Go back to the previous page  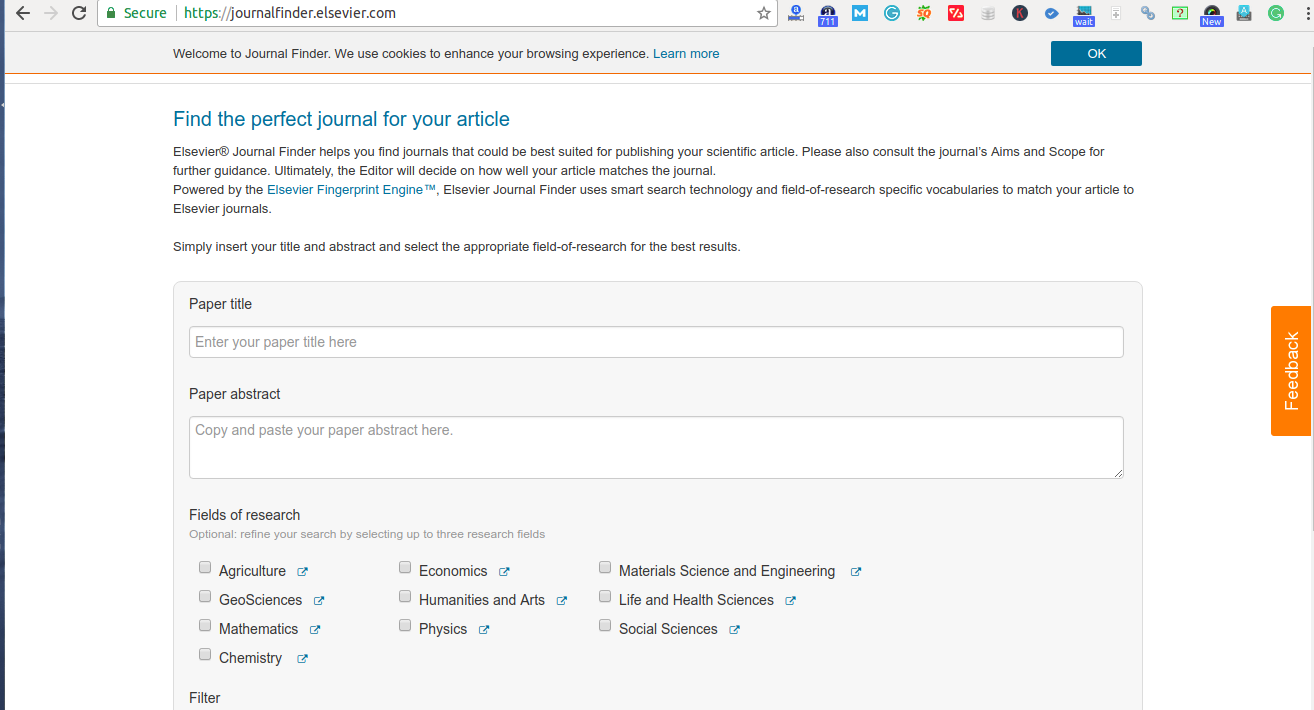pyautogui.click(x=23, y=13)
